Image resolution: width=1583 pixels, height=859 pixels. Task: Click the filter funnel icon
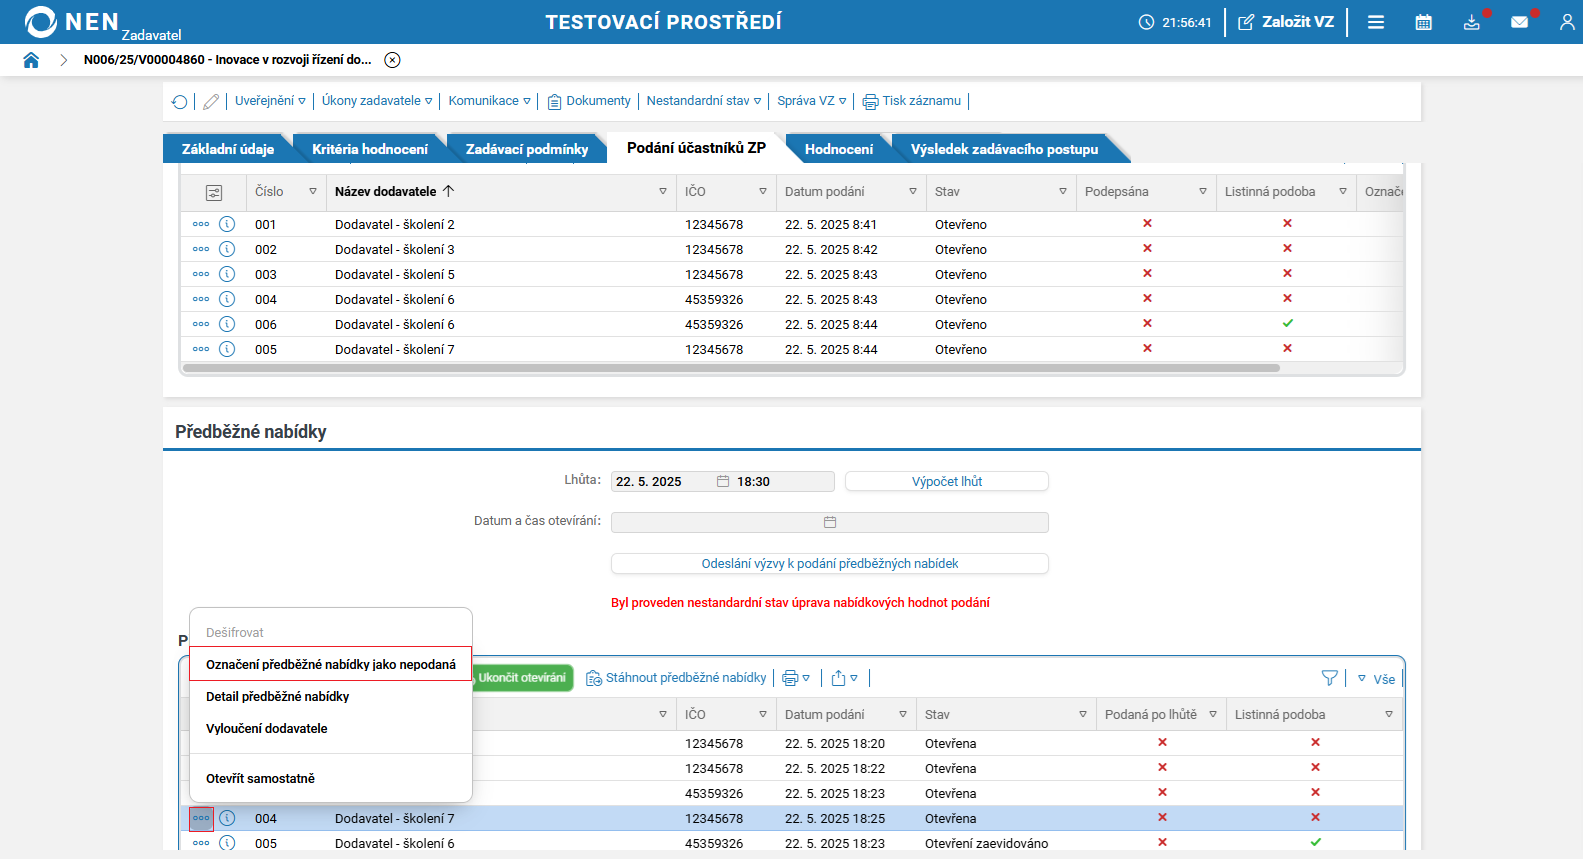pos(1329,678)
